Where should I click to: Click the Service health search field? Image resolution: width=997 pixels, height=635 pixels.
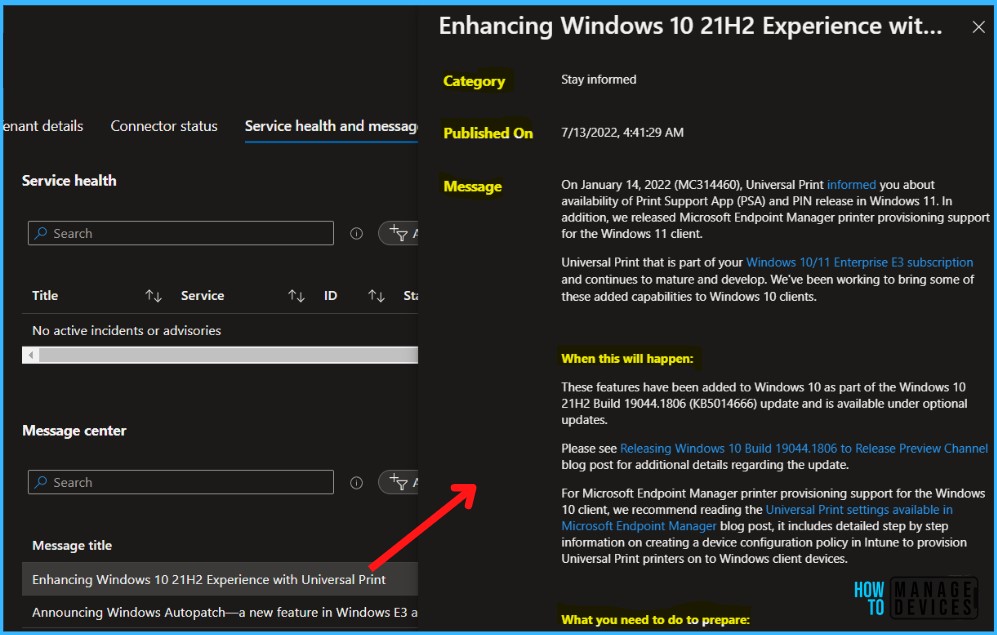(x=181, y=233)
